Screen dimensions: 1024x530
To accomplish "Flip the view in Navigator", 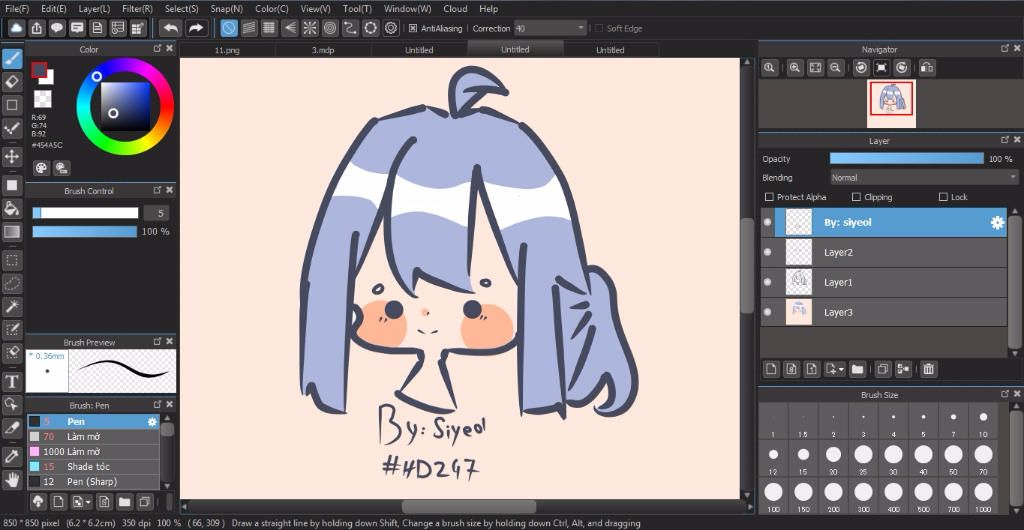I will (927, 67).
